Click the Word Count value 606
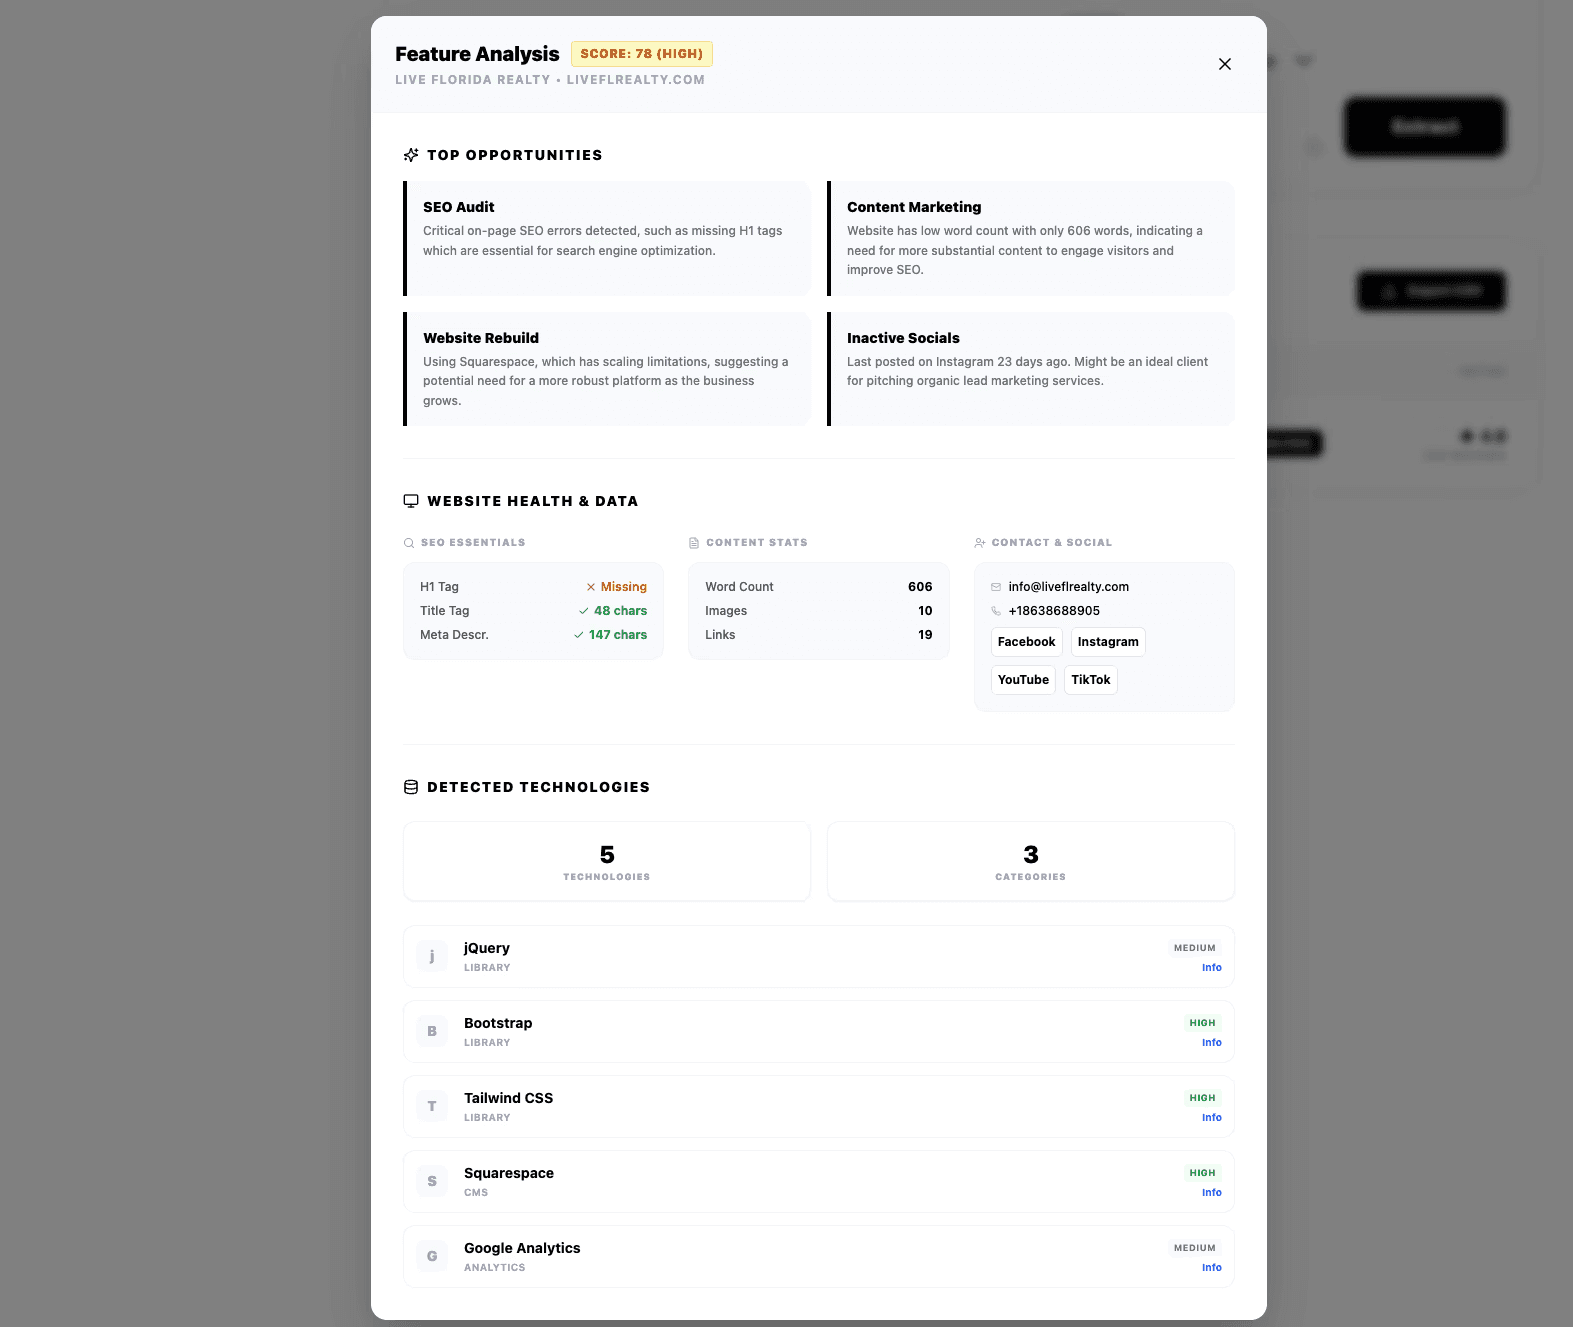 point(920,587)
